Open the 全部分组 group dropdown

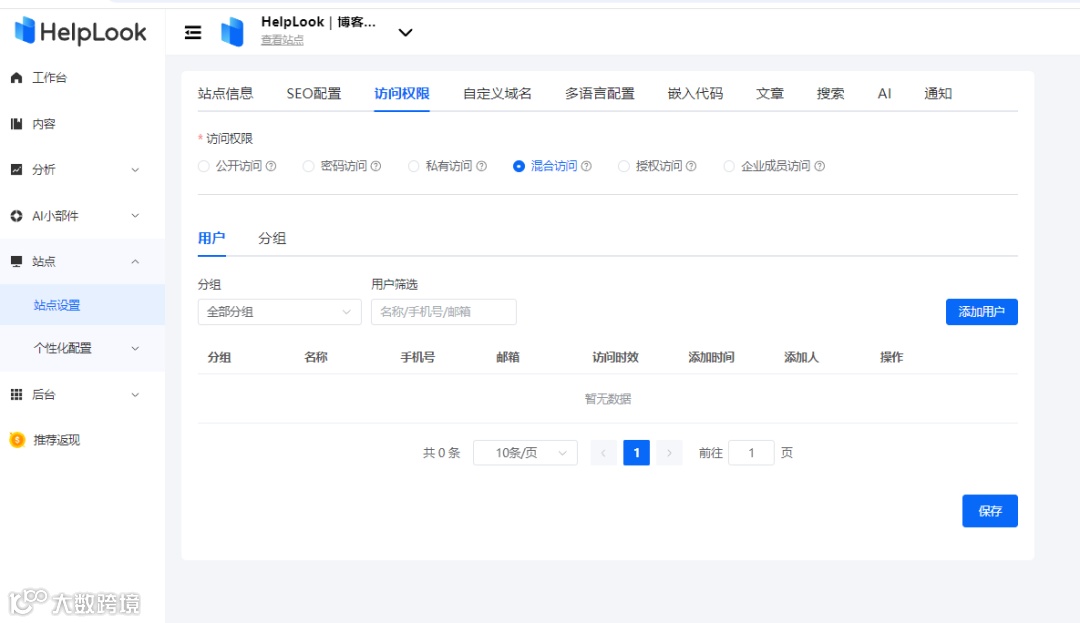tap(279, 312)
